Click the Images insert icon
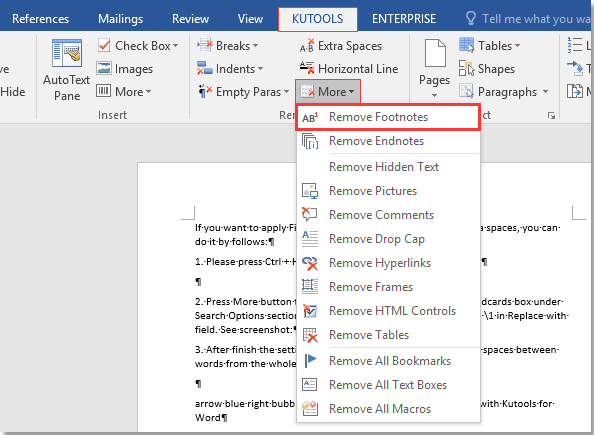594x435 pixels. 104,69
